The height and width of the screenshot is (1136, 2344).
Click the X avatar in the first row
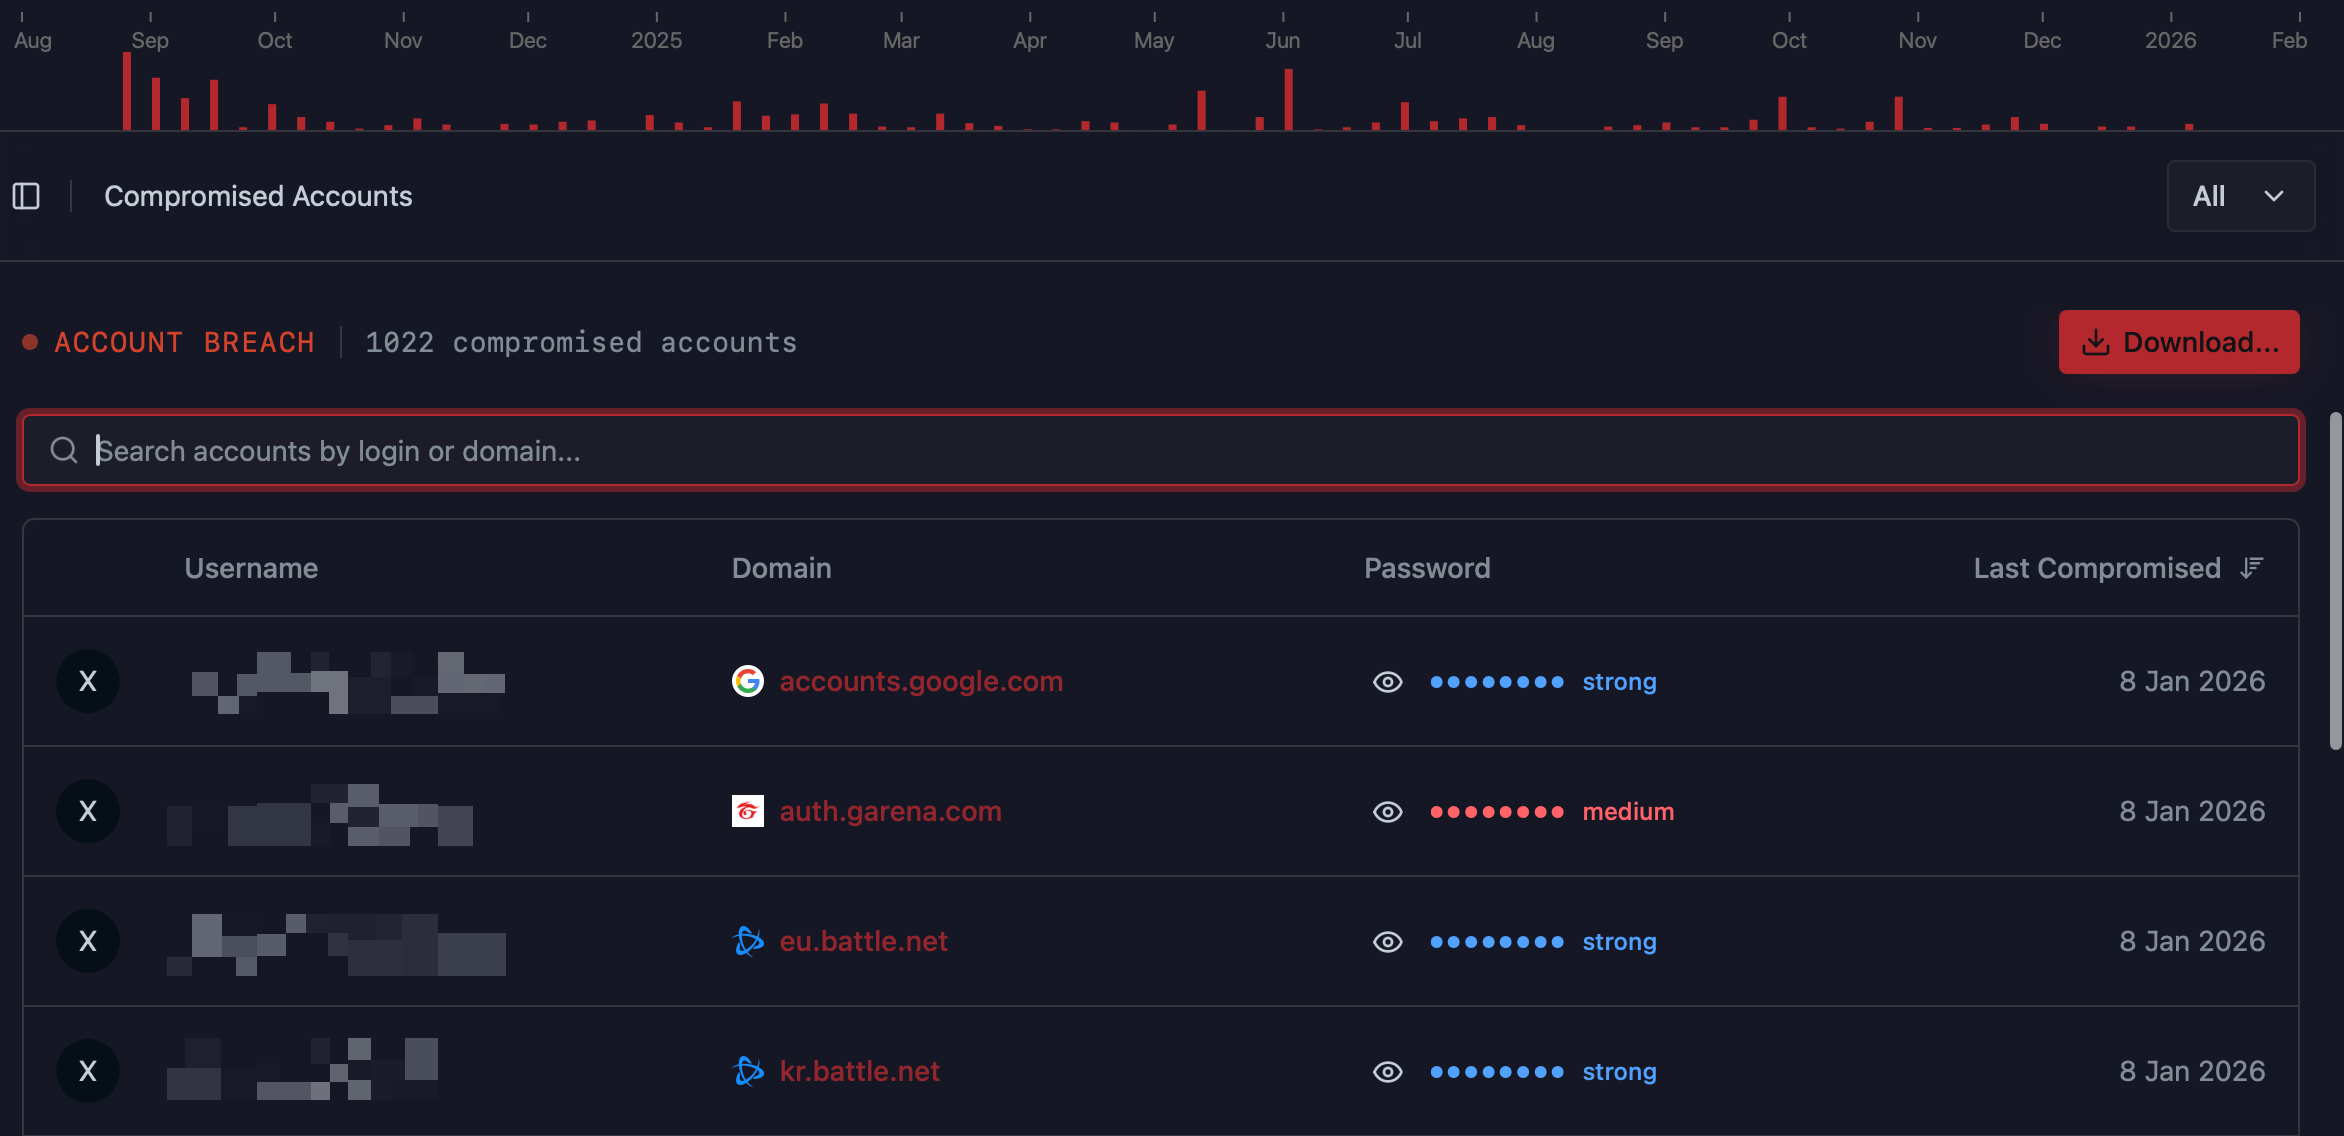(88, 681)
